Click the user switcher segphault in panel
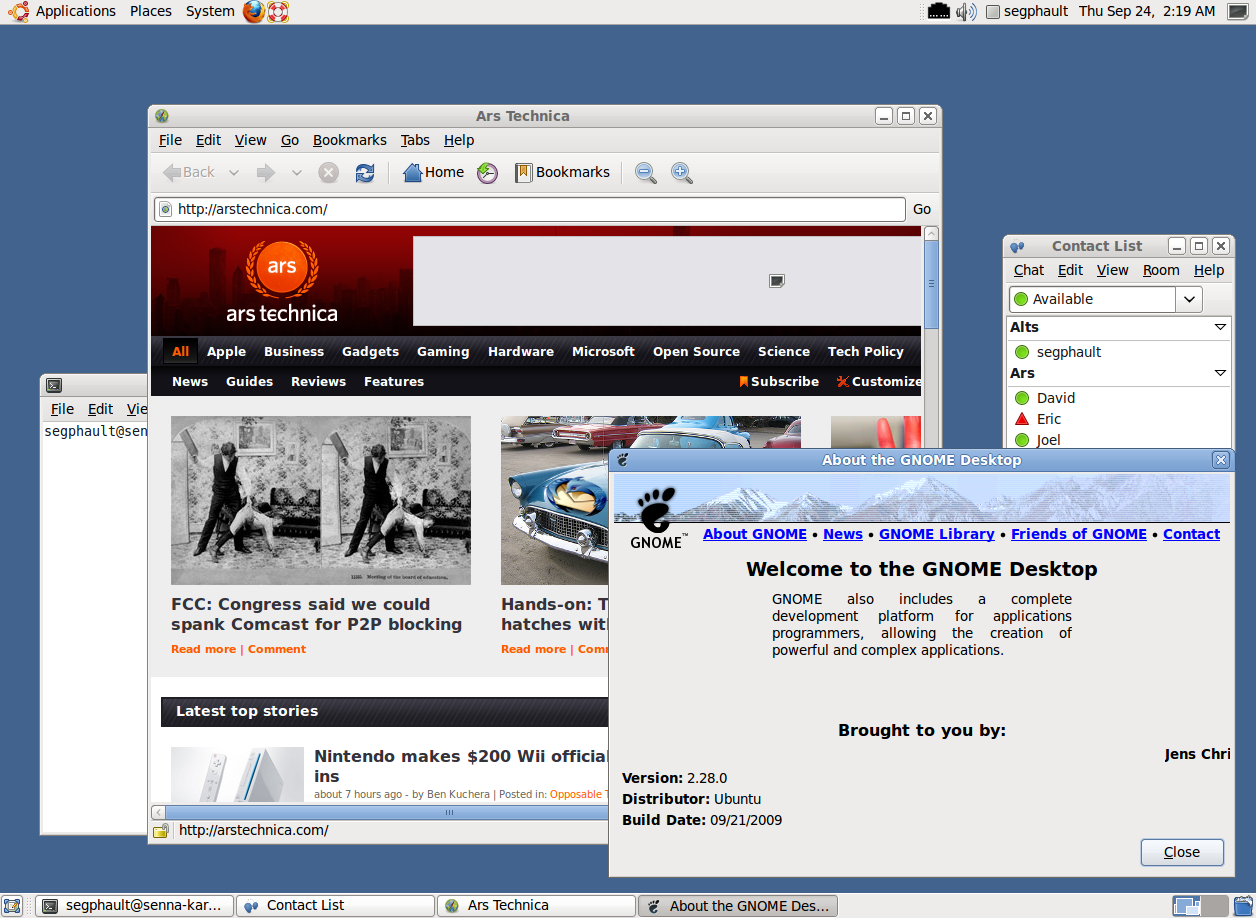The height and width of the screenshot is (918, 1256). (1027, 12)
